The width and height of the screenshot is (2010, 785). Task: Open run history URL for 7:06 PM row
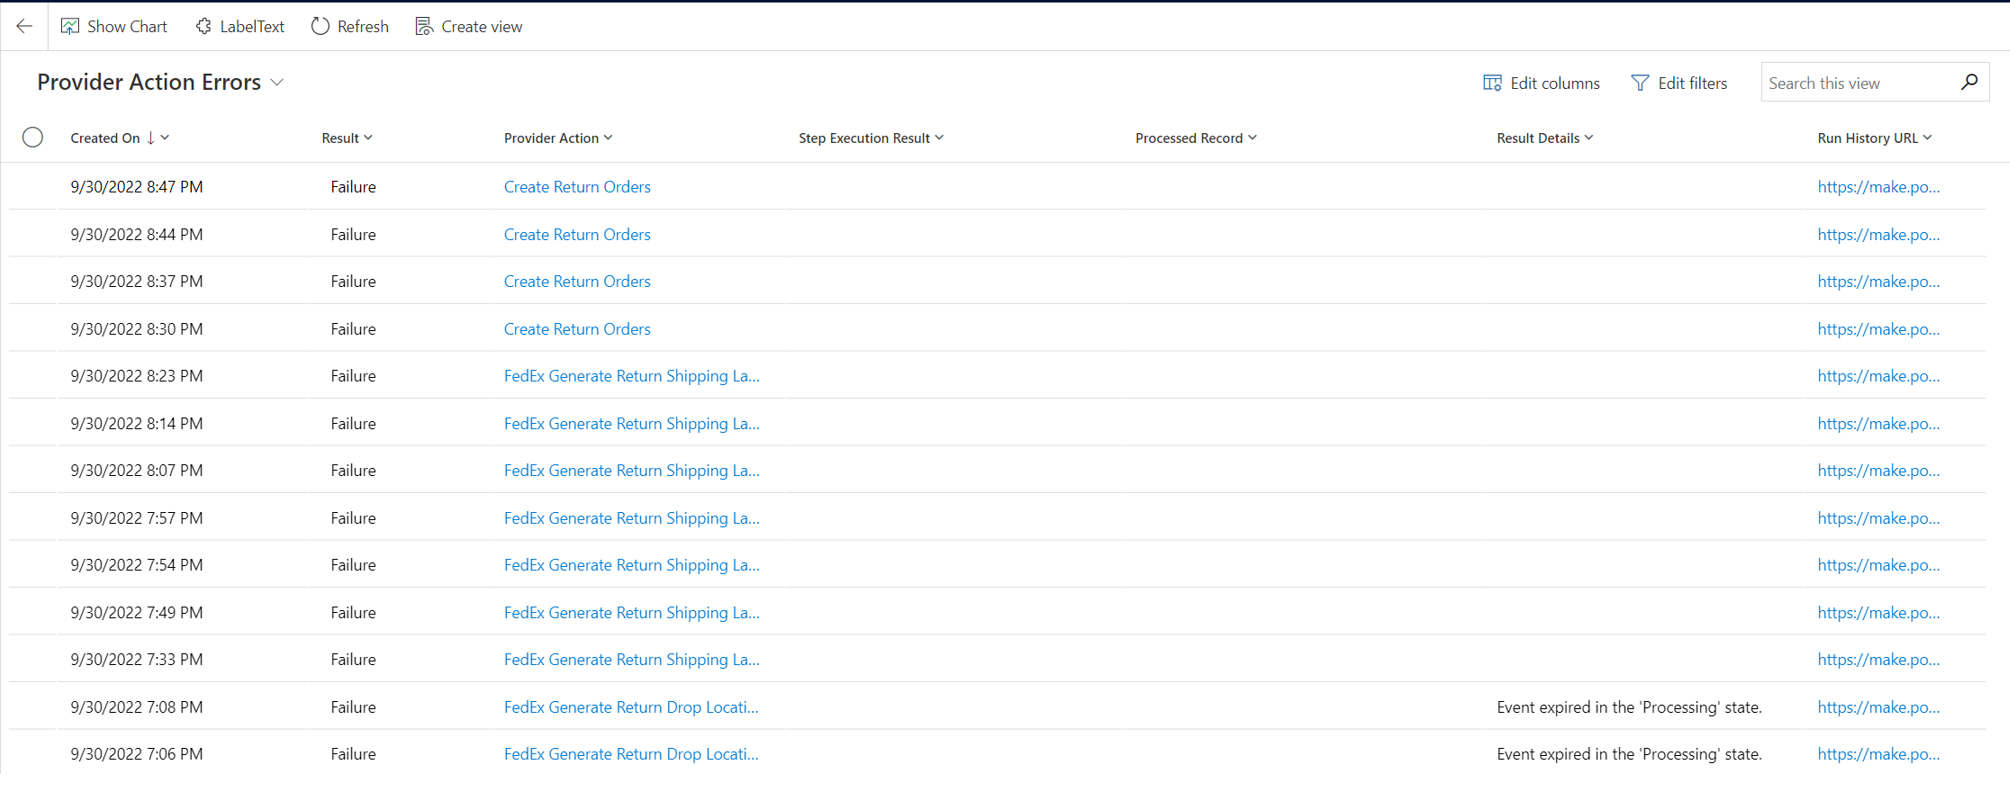pyautogui.click(x=1879, y=754)
